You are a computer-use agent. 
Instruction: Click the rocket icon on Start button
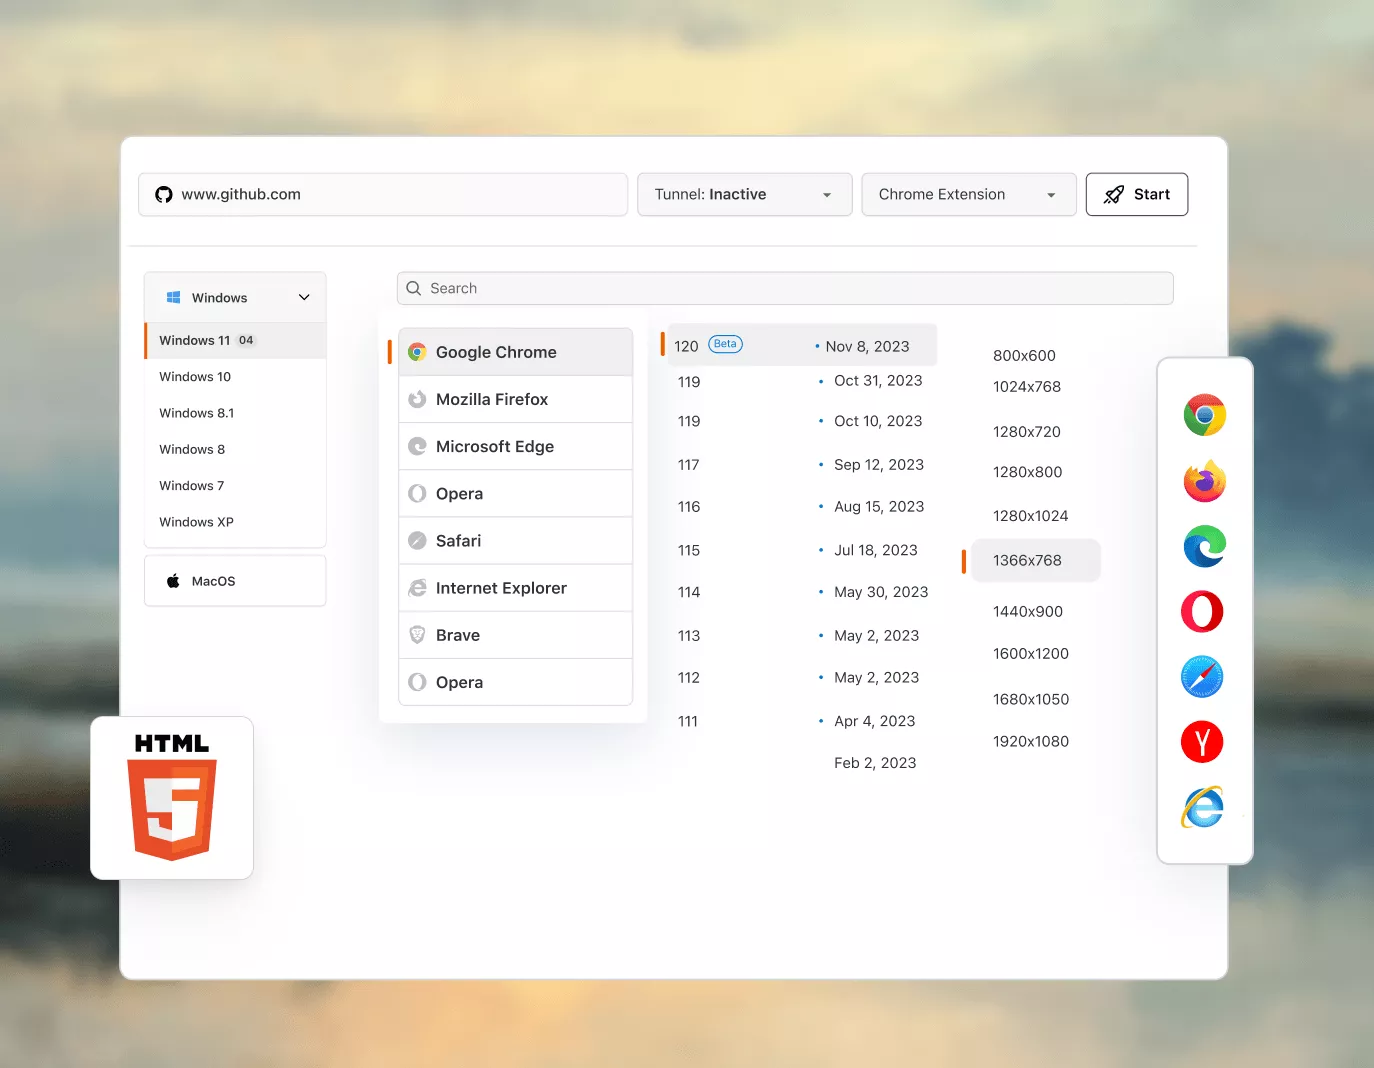[1114, 194]
